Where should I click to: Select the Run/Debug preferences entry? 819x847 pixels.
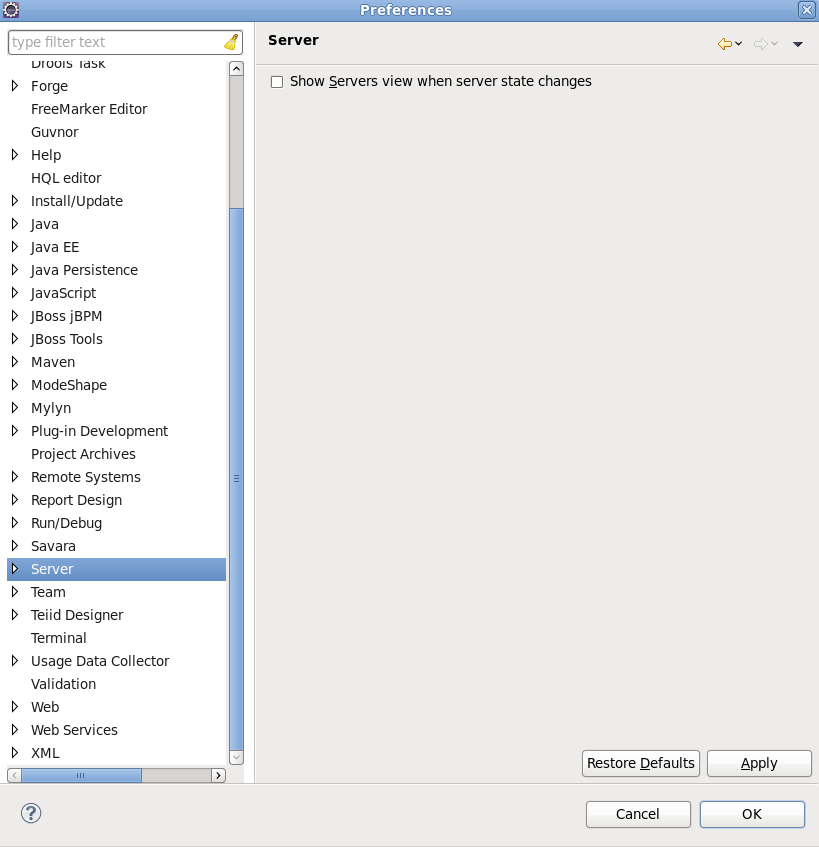click(66, 523)
